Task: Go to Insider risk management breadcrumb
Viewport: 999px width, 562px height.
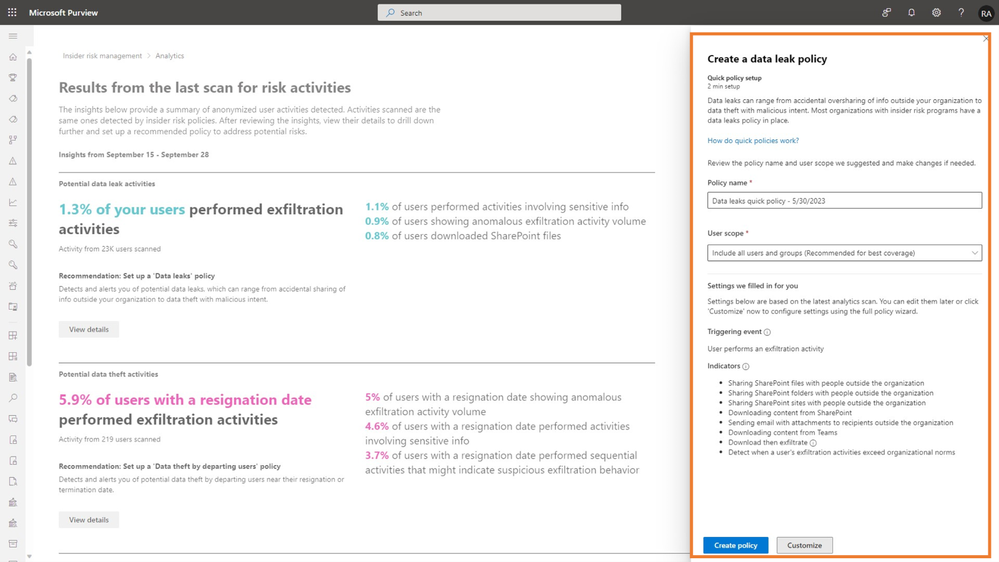Action: pyautogui.click(x=102, y=56)
